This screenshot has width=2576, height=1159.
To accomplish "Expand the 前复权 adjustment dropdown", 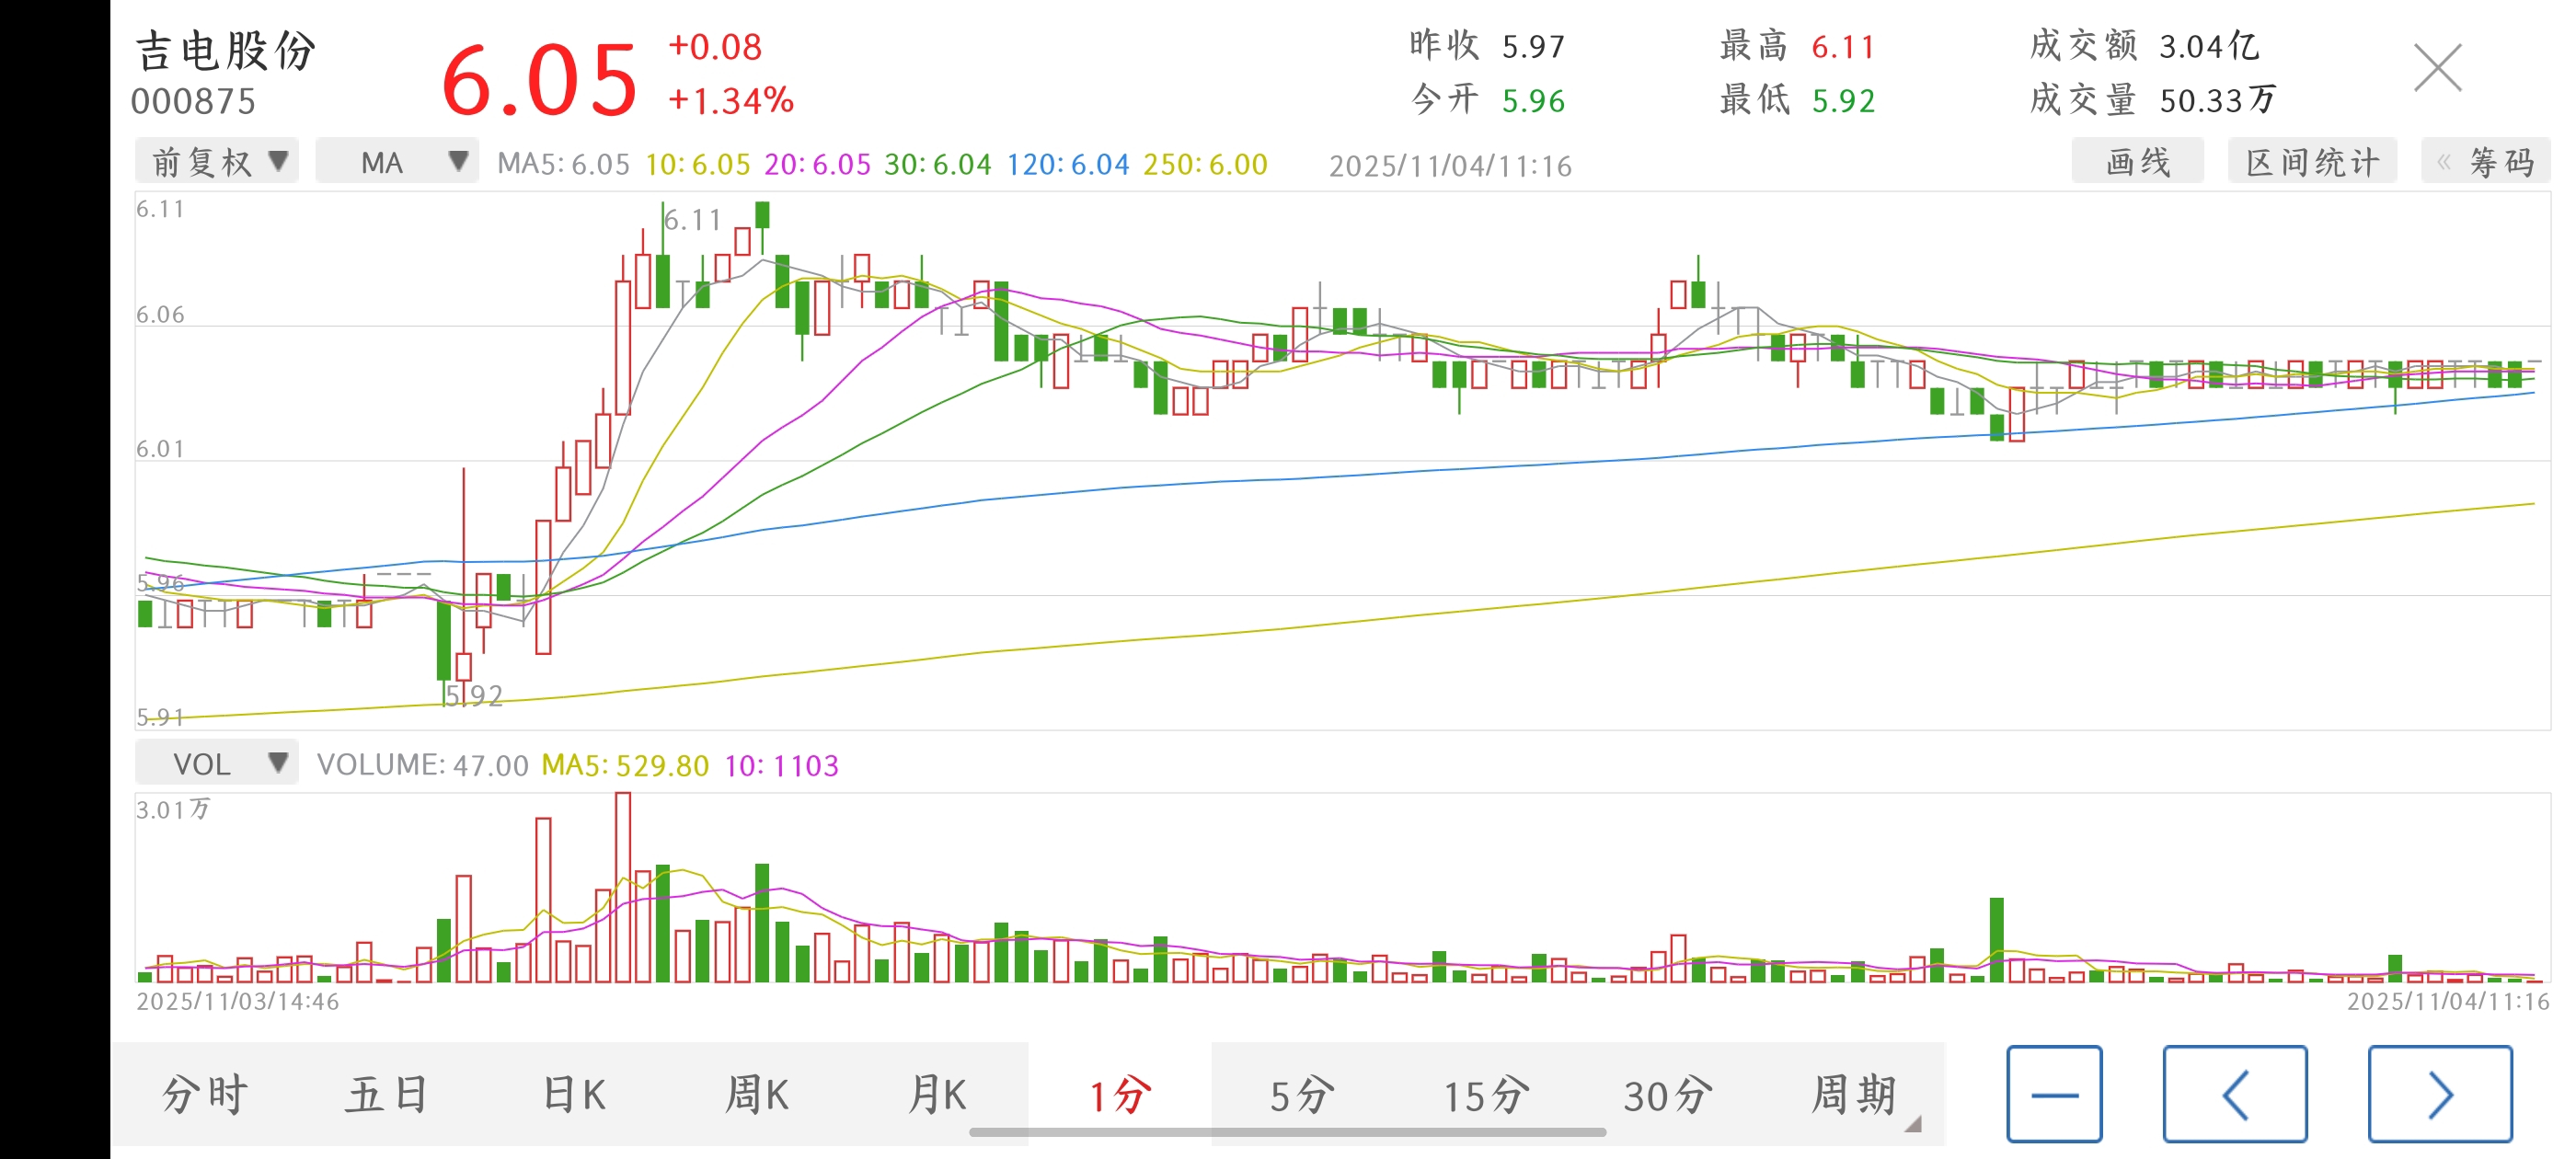I will (217, 162).
